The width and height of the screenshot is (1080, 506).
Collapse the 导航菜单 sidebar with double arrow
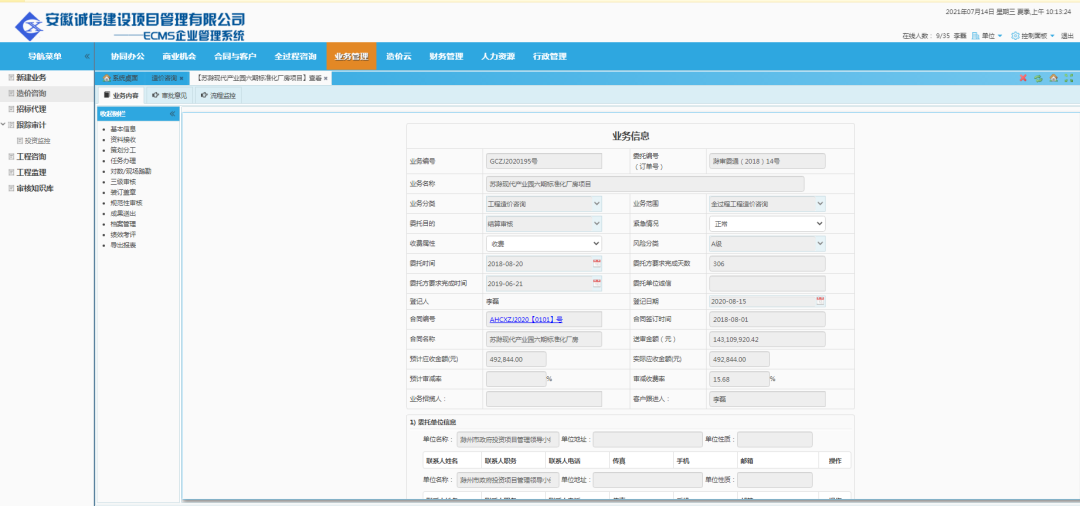coord(87,57)
